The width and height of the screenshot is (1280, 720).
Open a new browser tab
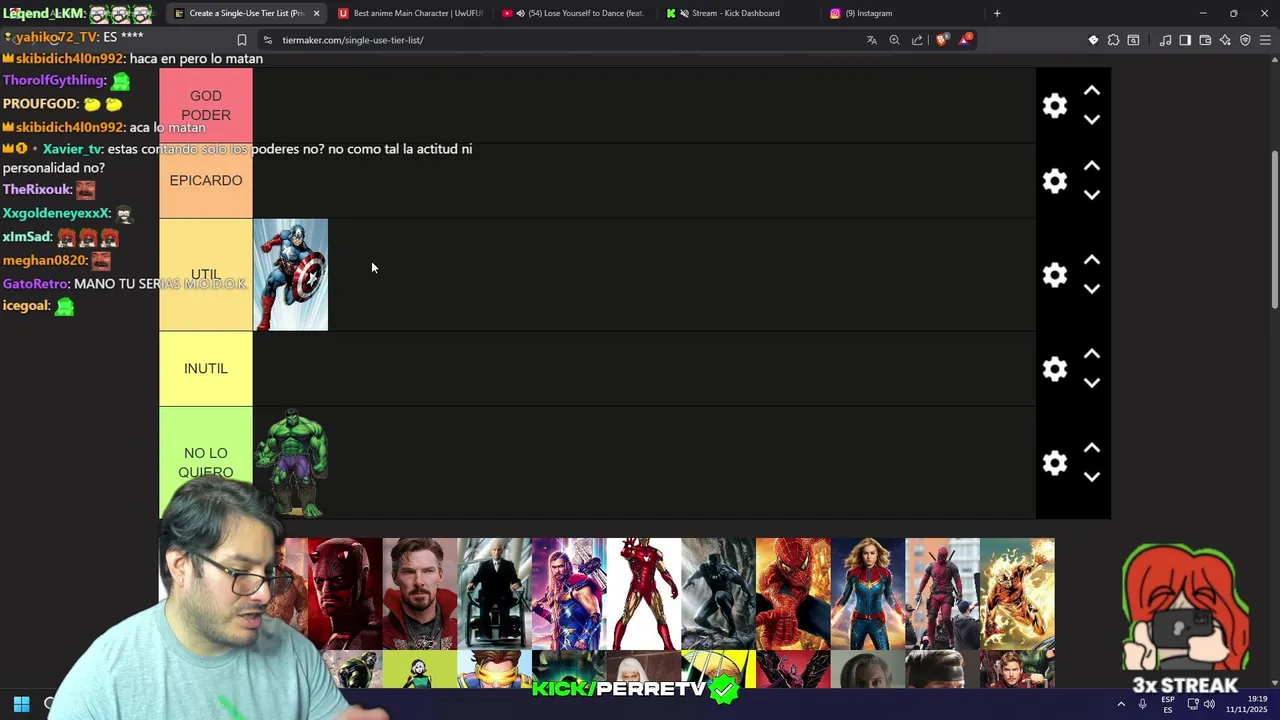click(997, 13)
